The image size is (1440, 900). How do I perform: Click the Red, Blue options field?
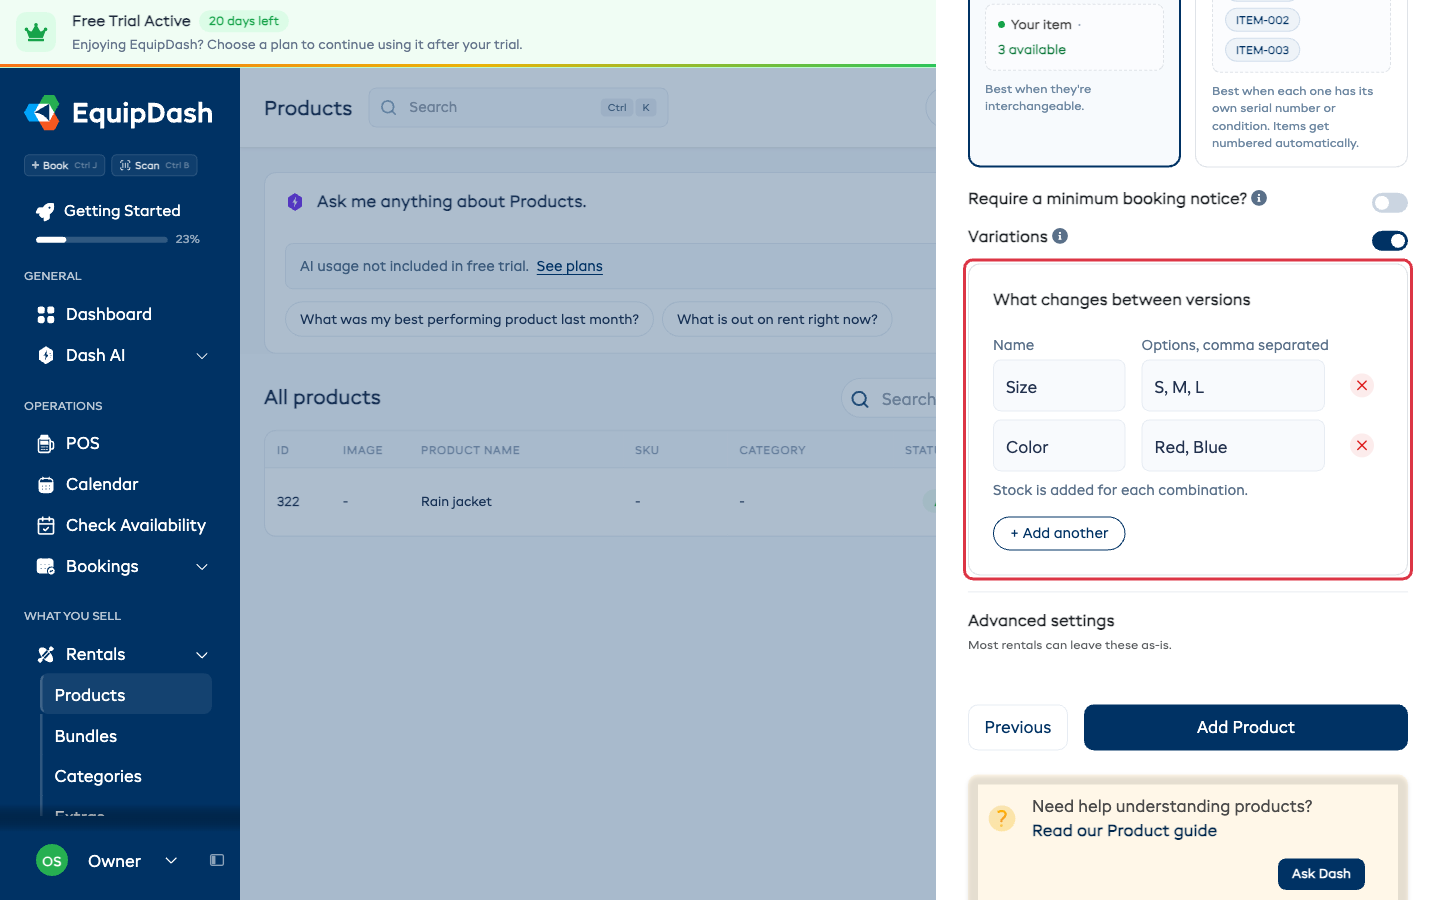click(x=1233, y=446)
